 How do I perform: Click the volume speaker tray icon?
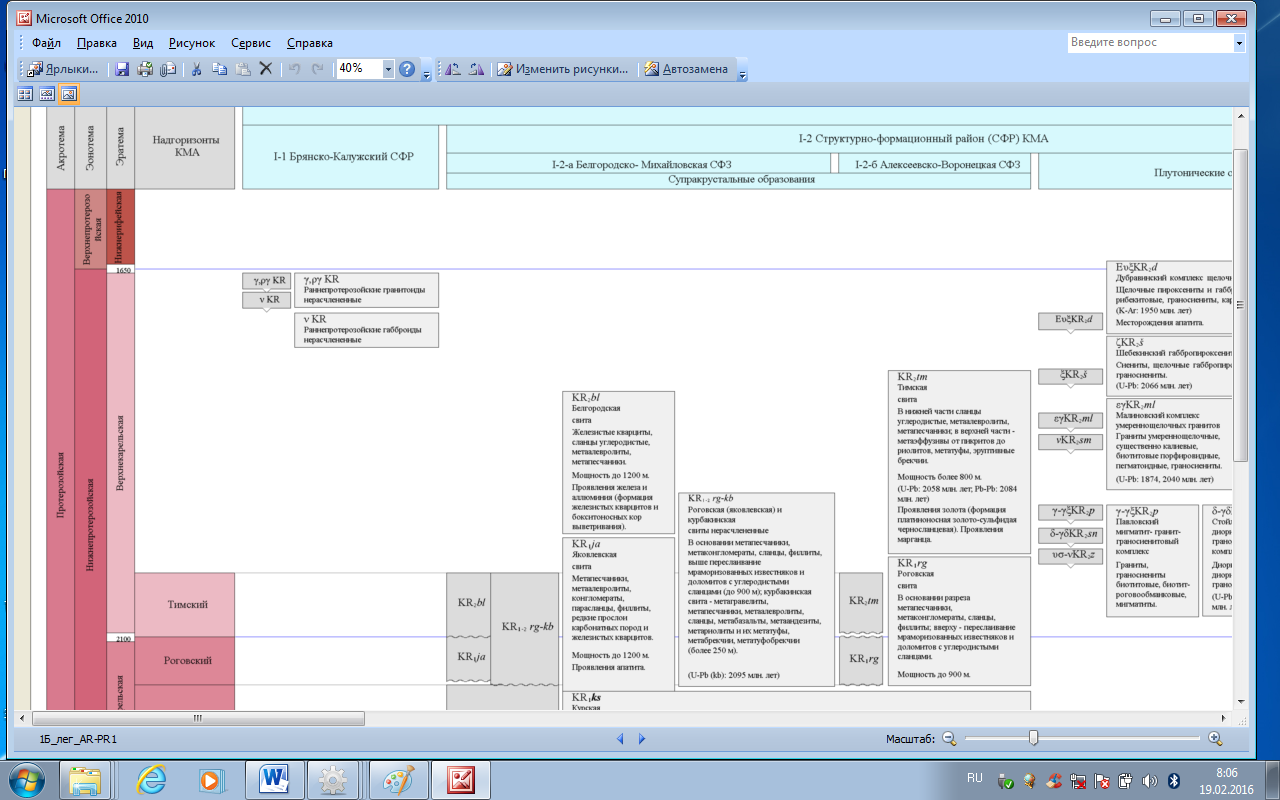(x=1150, y=780)
